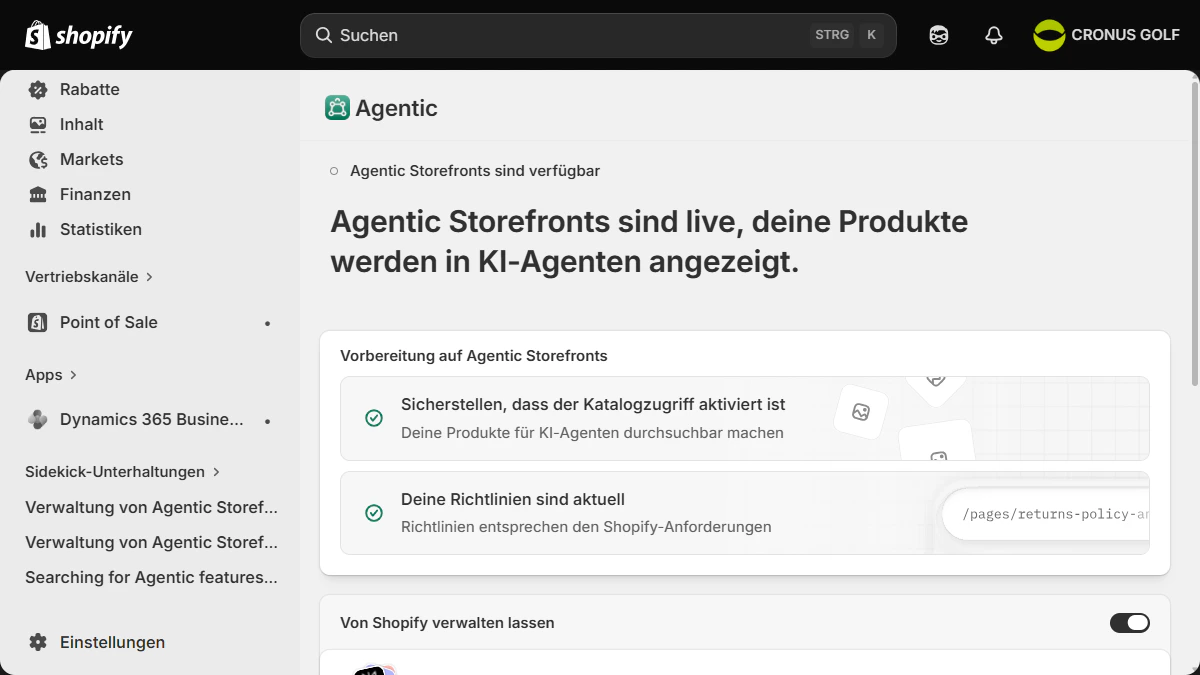Click the Deine Richtlinien sind aktuell row
Image resolution: width=1200 pixels, height=675 pixels.
point(745,513)
